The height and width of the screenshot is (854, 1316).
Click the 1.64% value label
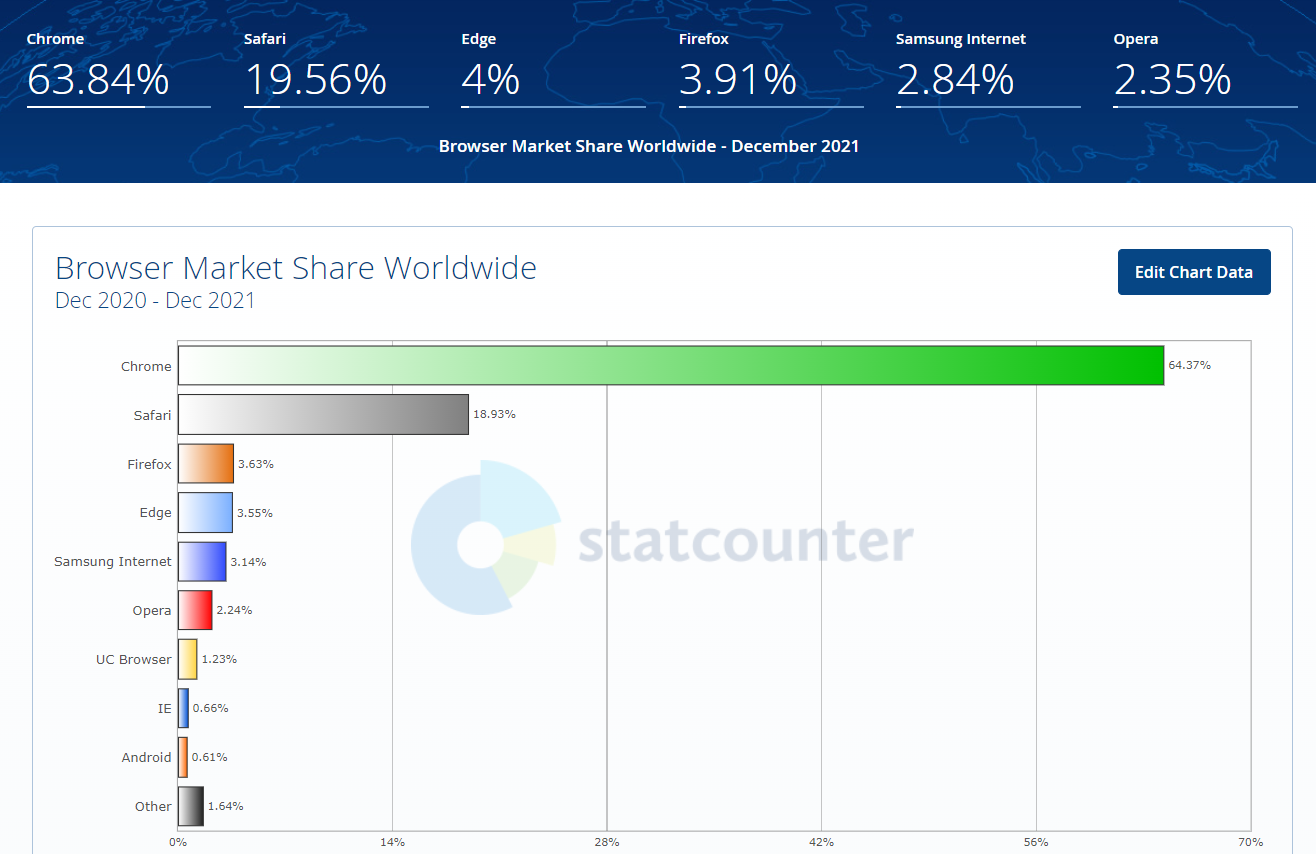click(x=226, y=806)
